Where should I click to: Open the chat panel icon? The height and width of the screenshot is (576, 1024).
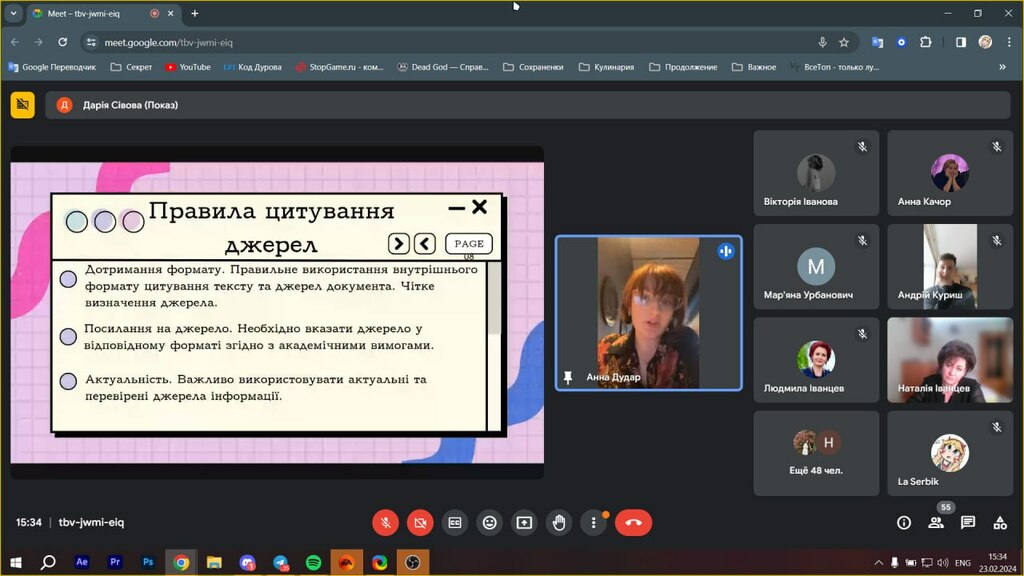pos(968,522)
